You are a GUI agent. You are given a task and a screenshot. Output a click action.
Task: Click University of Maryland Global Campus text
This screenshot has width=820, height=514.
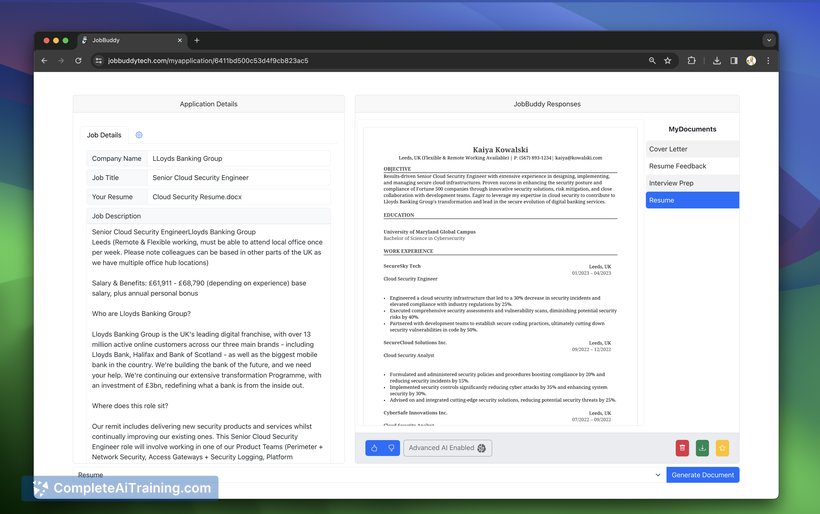(430, 232)
